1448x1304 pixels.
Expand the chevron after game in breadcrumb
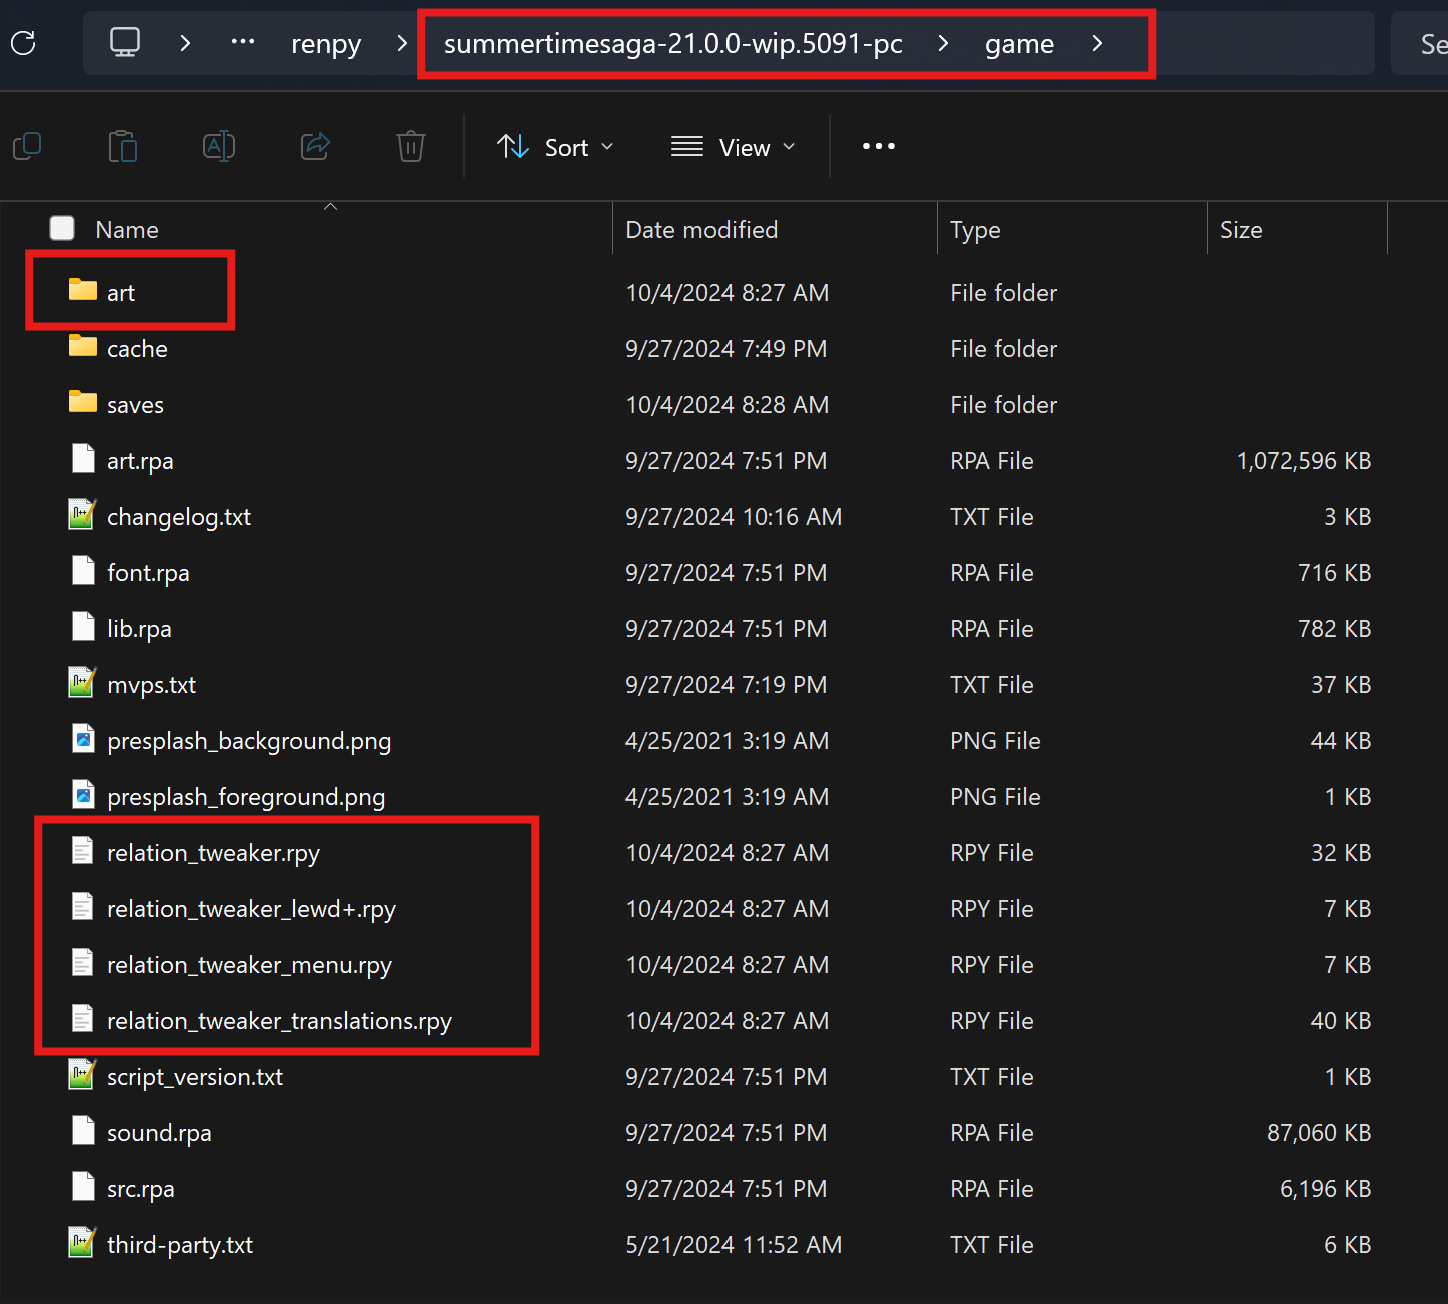(x=1097, y=43)
